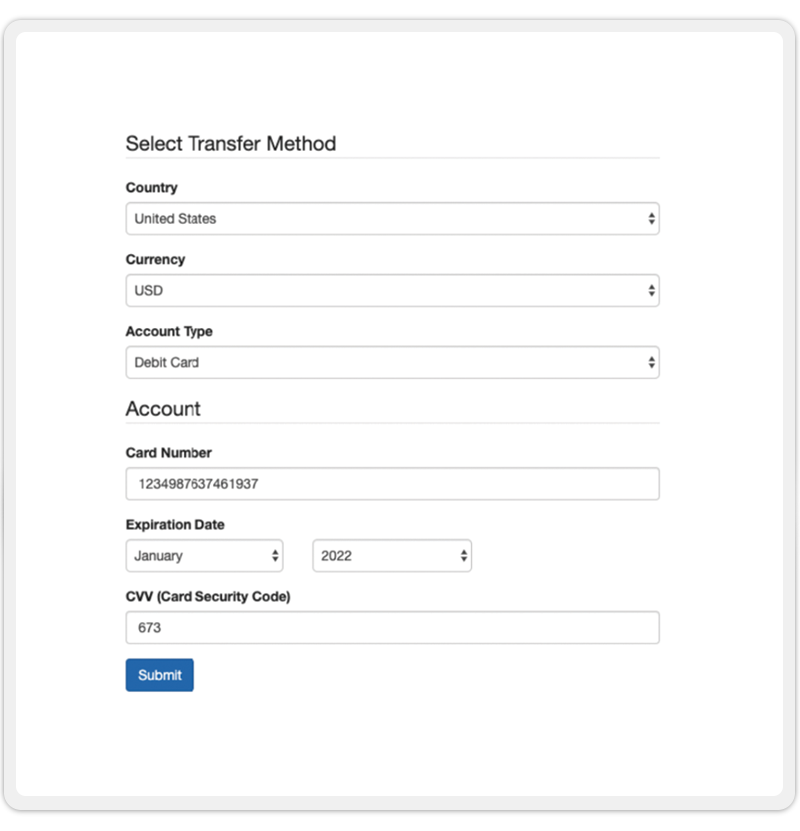Focus the Card Number input field
Screen dimensions: 800x831
(x=392, y=484)
